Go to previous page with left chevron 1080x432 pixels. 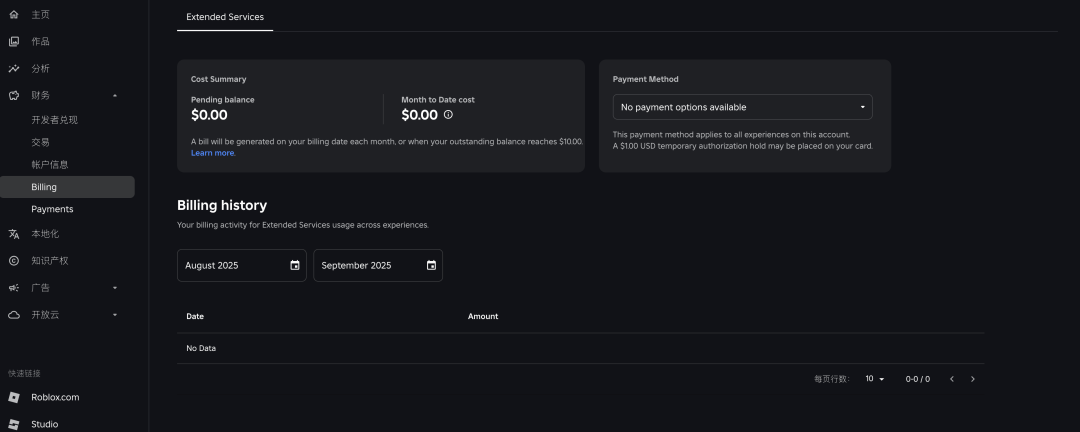tap(952, 379)
